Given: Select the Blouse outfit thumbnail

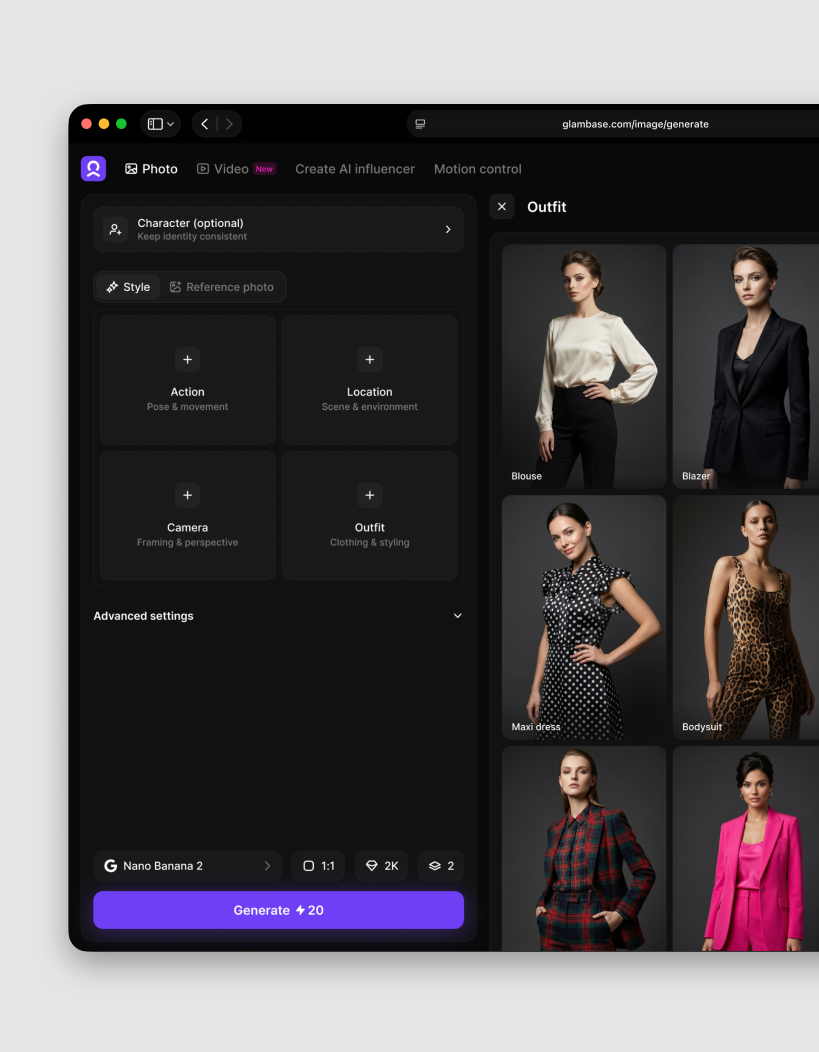Looking at the screenshot, I should (584, 366).
